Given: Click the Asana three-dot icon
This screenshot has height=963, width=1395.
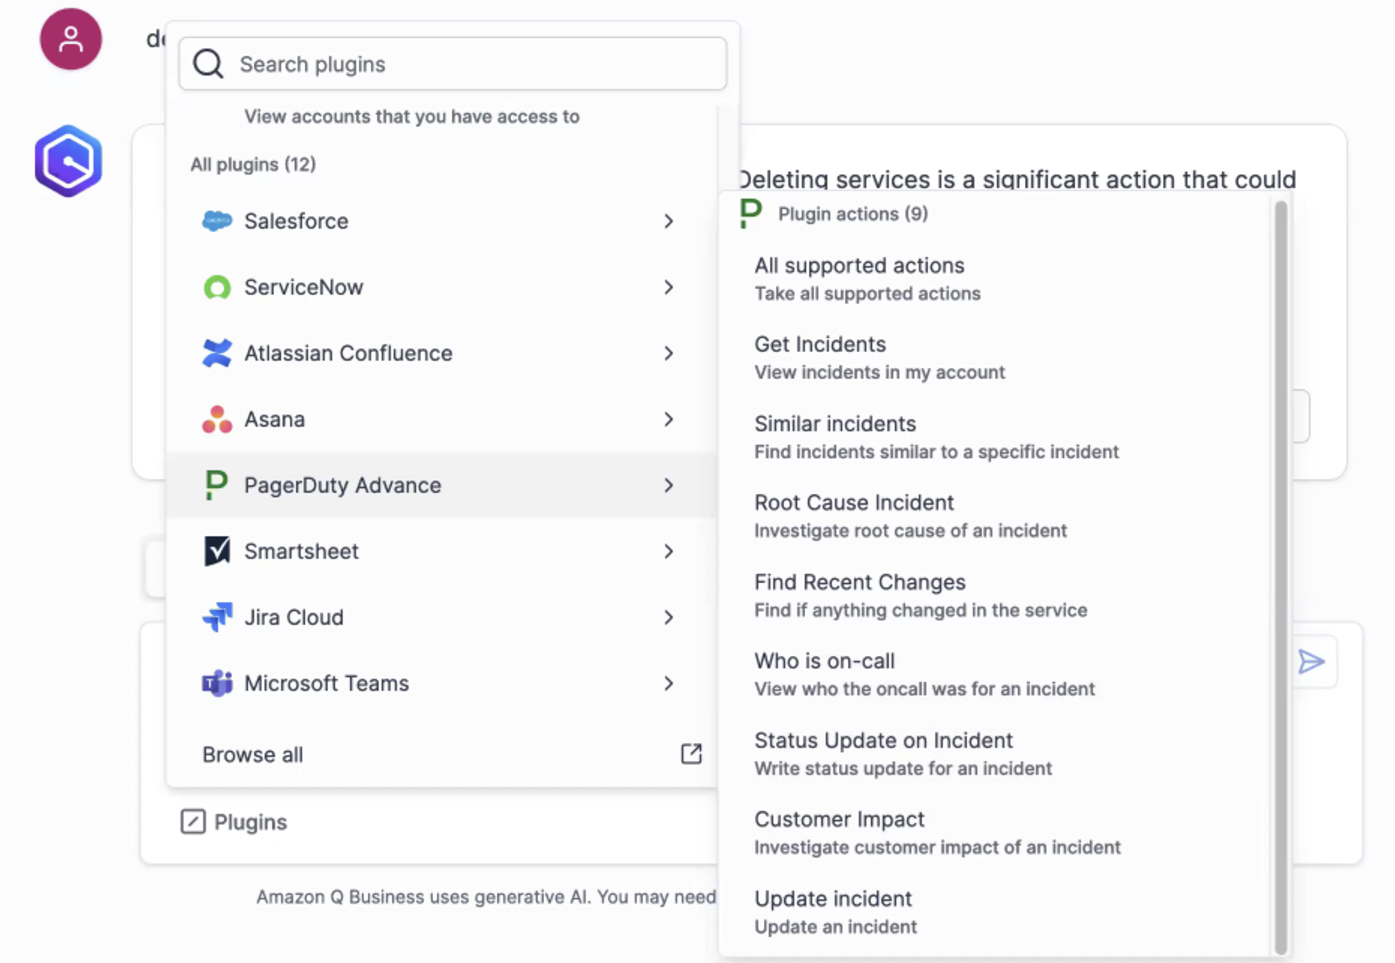Looking at the screenshot, I should pyautogui.click(x=217, y=420).
